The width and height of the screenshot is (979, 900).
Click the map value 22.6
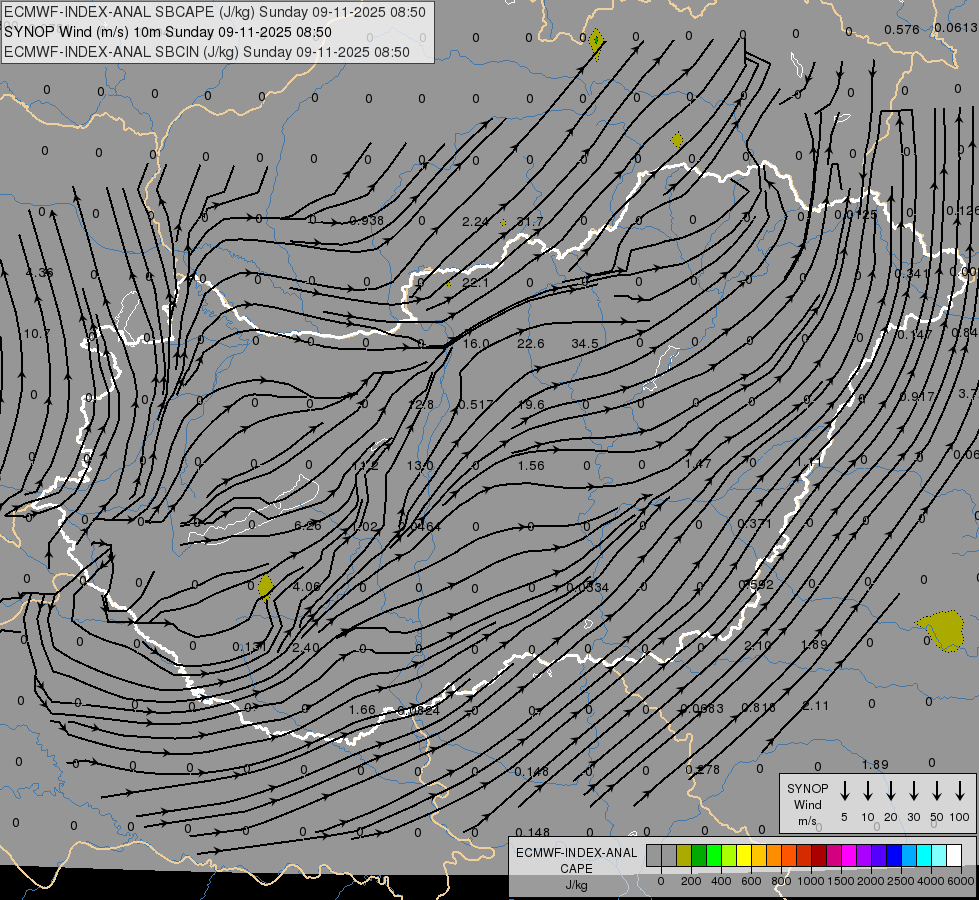click(x=531, y=344)
